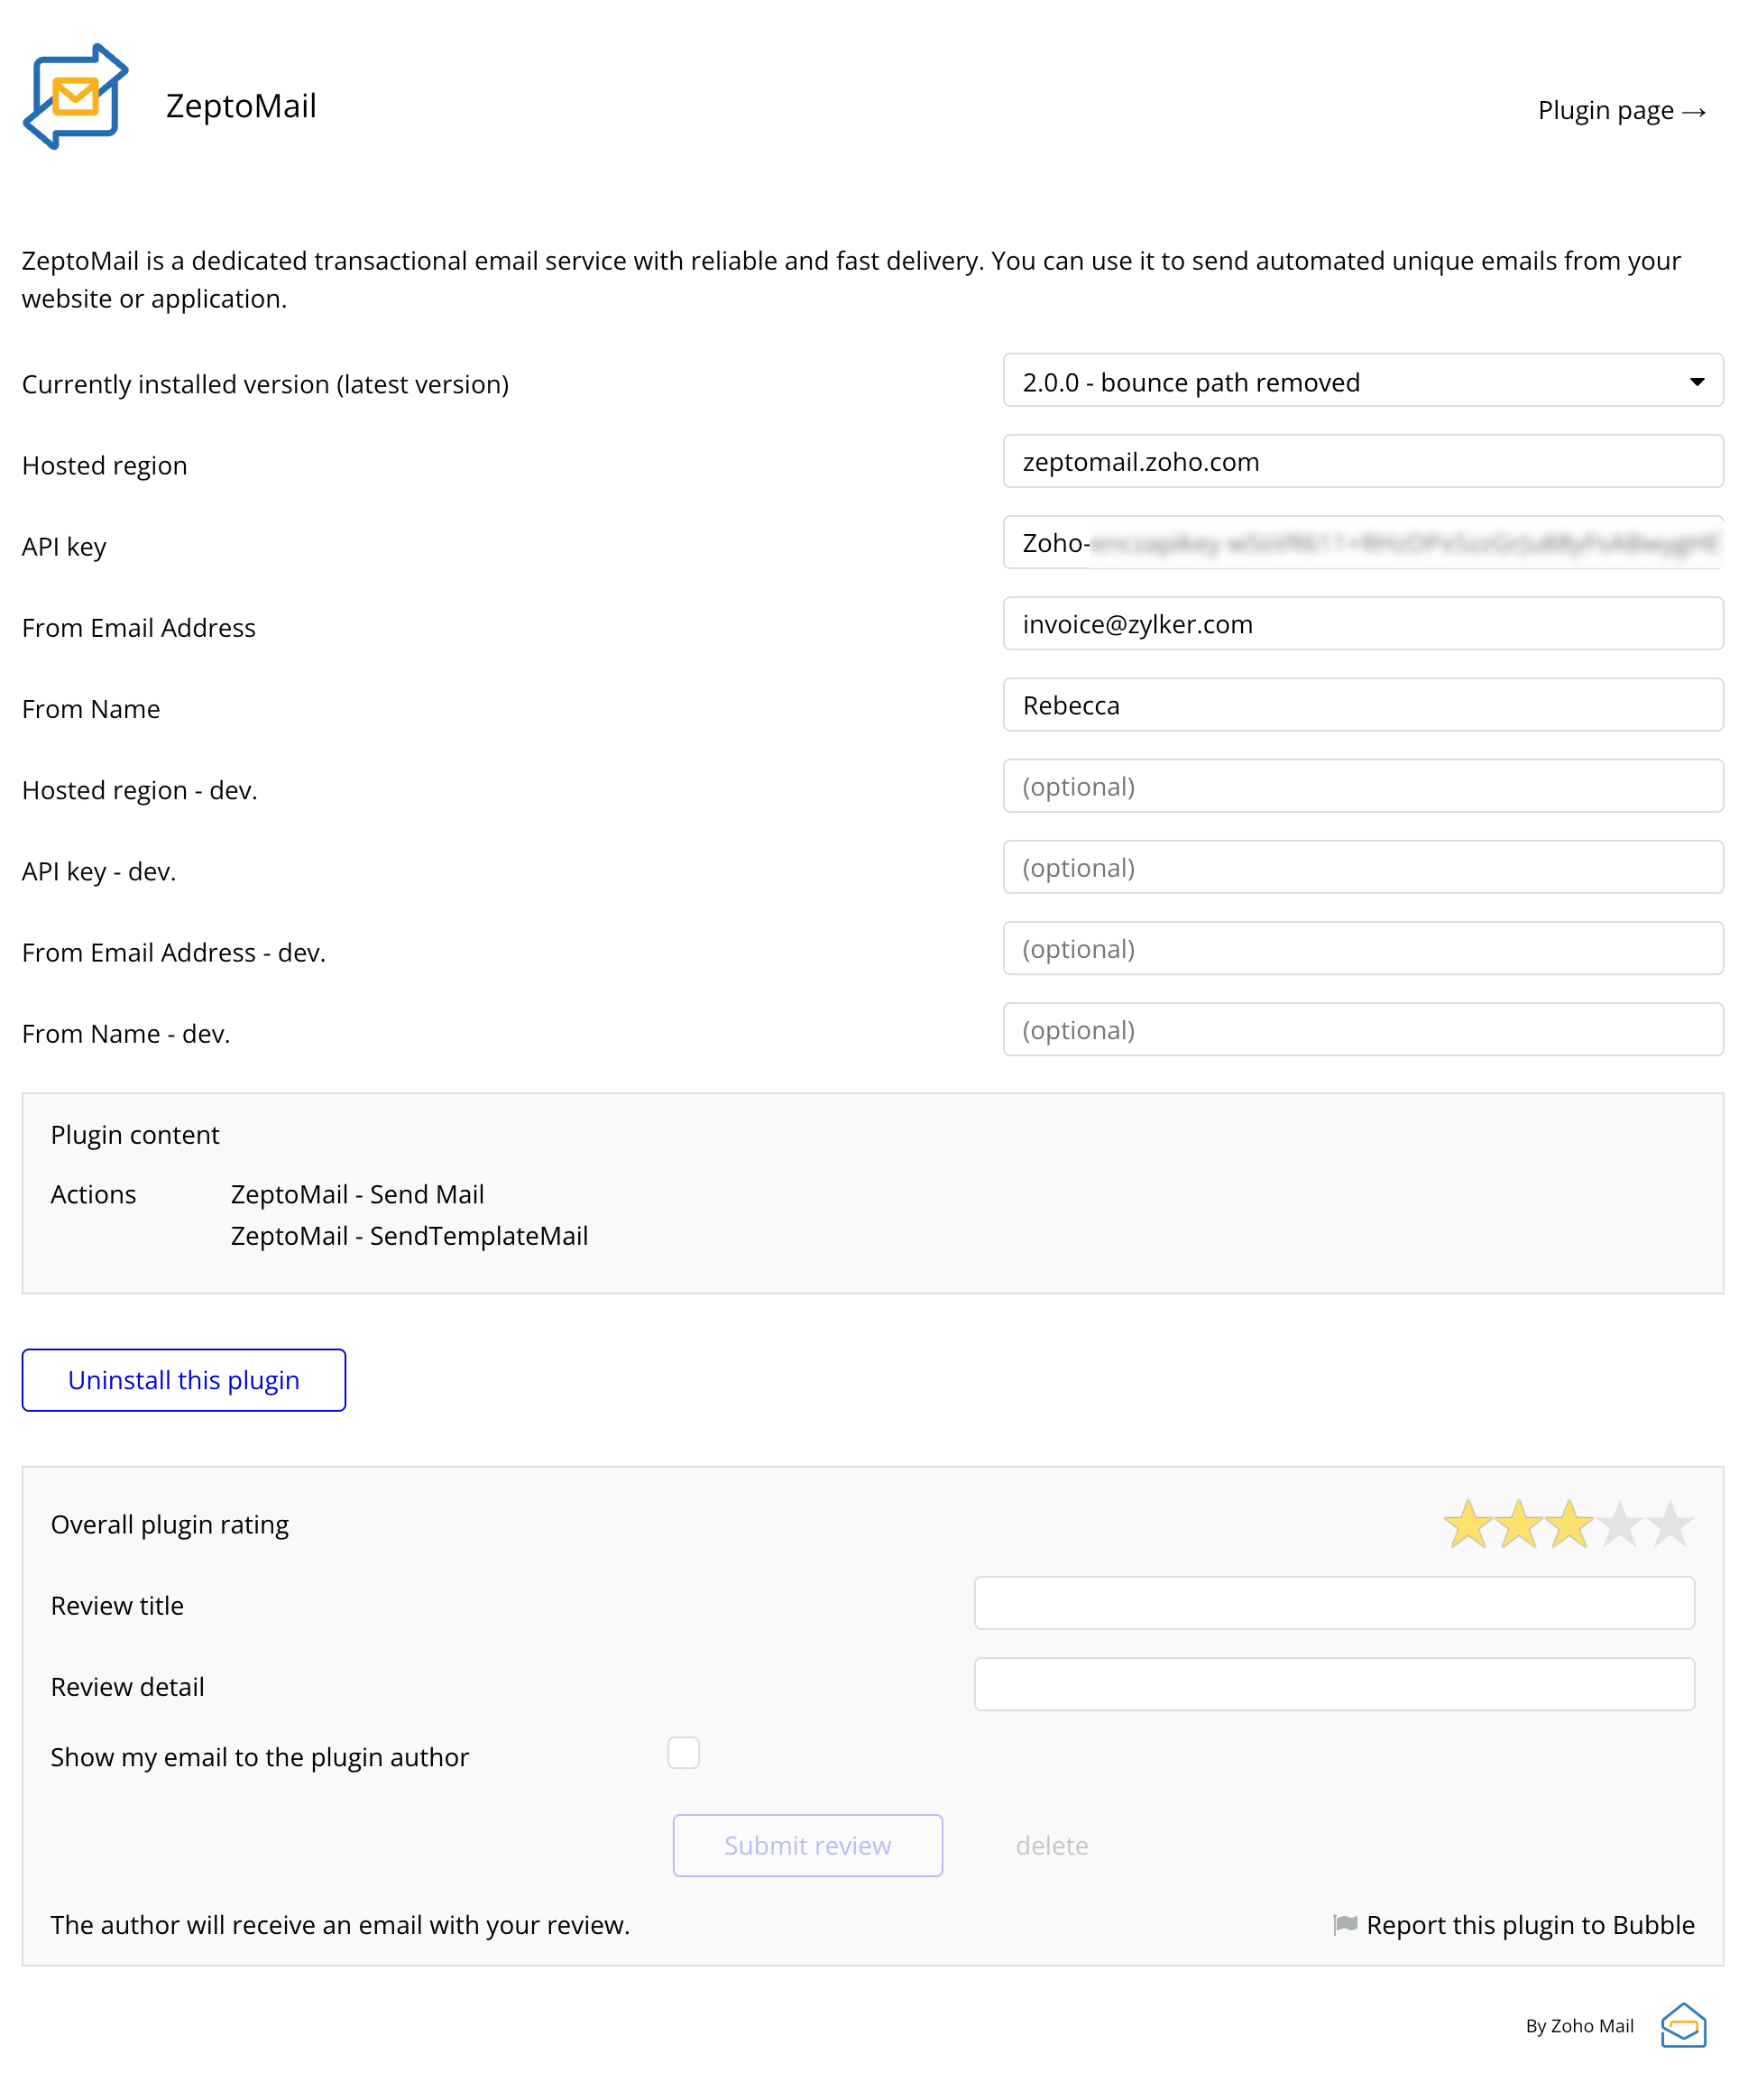Rate the plugin four stars
This screenshot has height=2100, width=1739.
[1619, 1524]
